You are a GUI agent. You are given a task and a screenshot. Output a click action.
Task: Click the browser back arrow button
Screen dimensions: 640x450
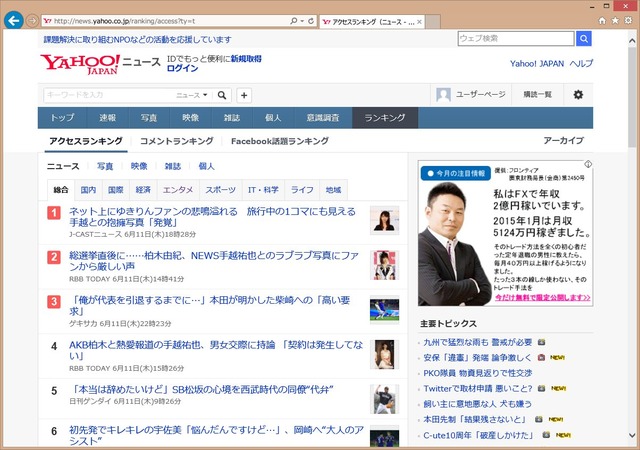point(14,20)
